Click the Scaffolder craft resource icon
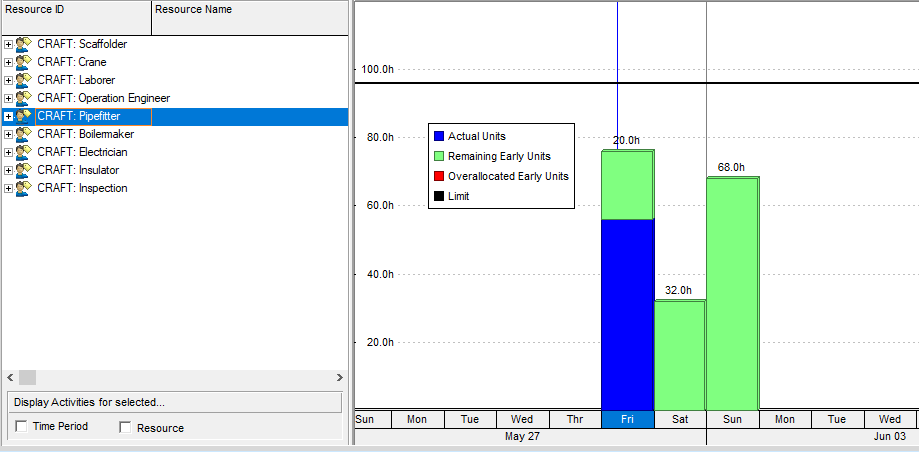The width and height of the screenshot is (919, 452). pyautogui.click(x=24, y=44)
